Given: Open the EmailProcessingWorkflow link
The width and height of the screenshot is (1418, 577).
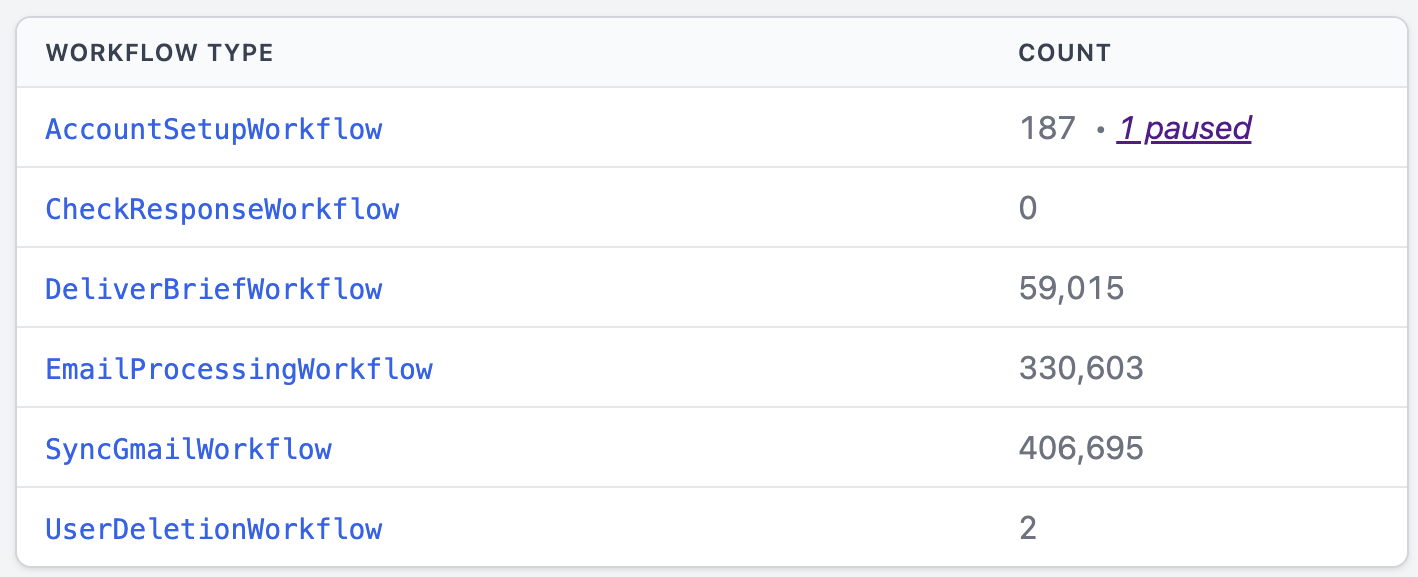Looking at the screenshot, I should pos(239,368).
